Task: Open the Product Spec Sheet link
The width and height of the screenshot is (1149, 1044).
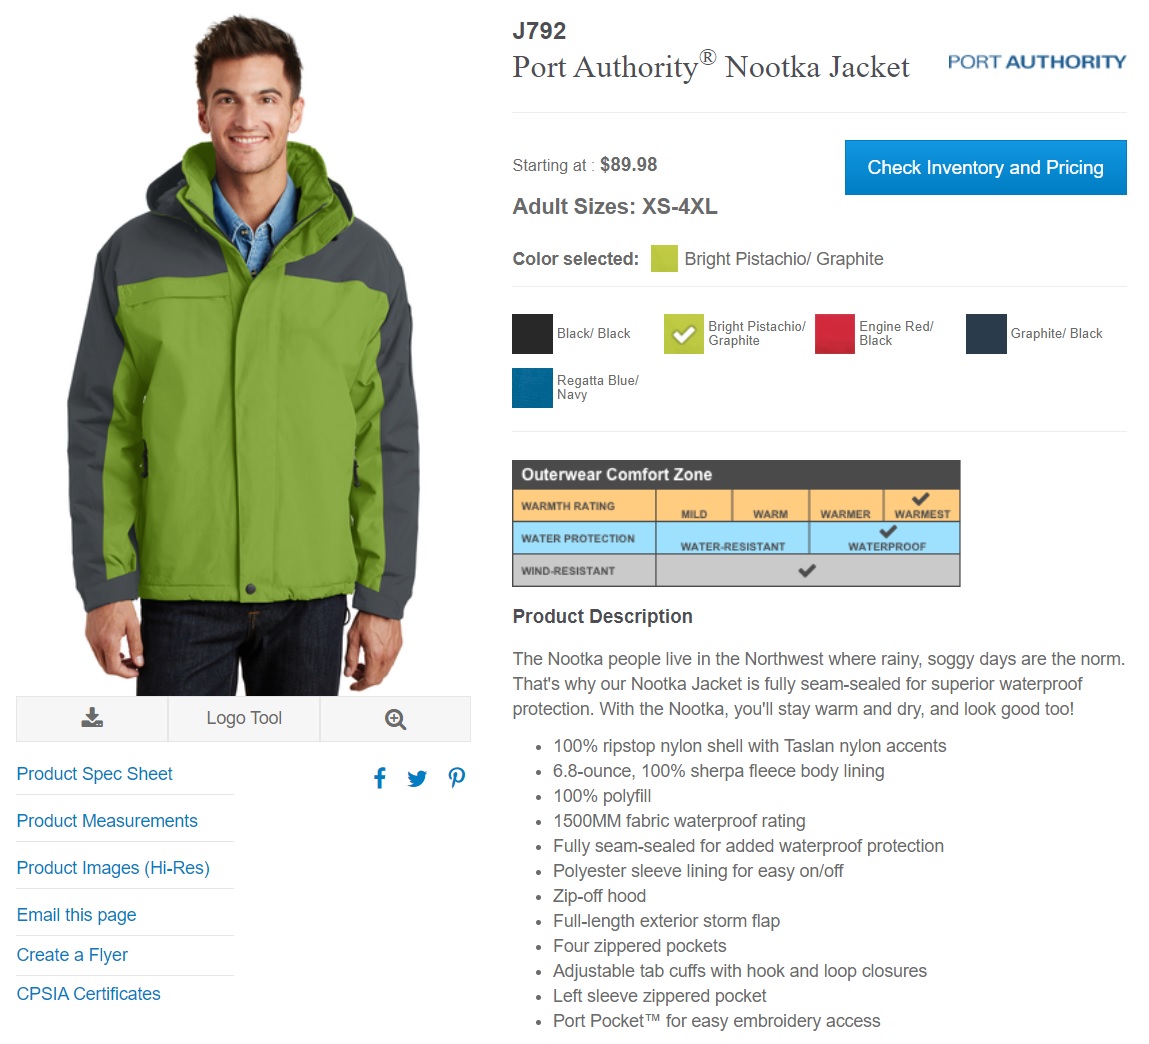Action: [95, 774]
